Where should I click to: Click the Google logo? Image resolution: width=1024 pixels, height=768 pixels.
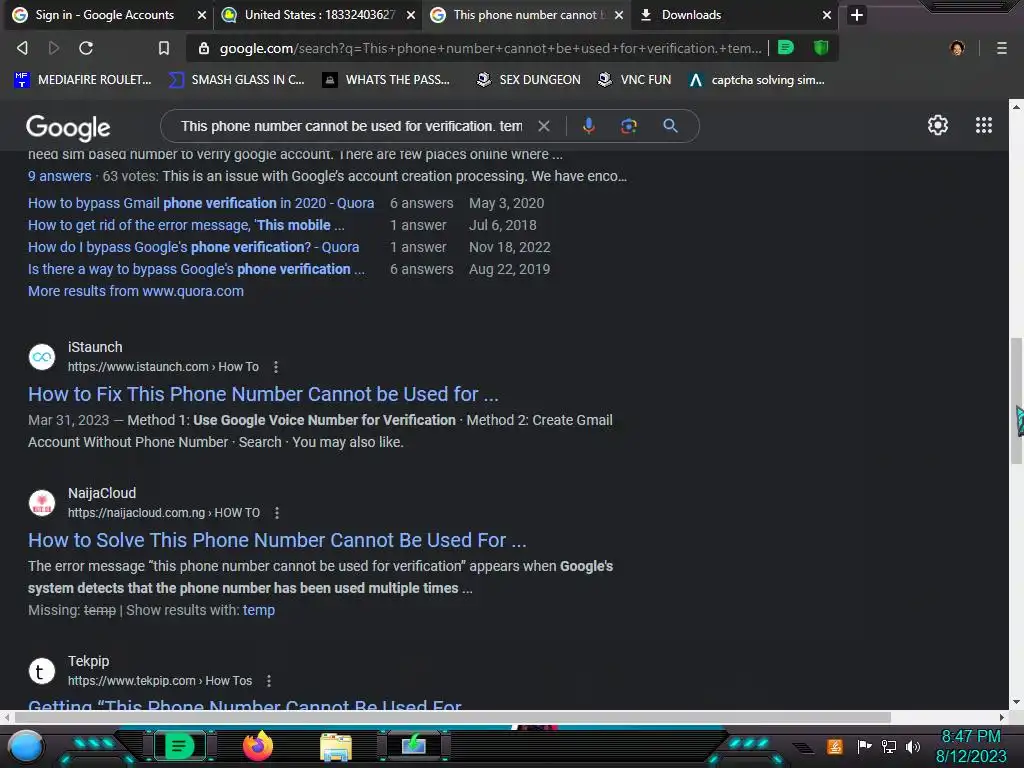point(68,128)
